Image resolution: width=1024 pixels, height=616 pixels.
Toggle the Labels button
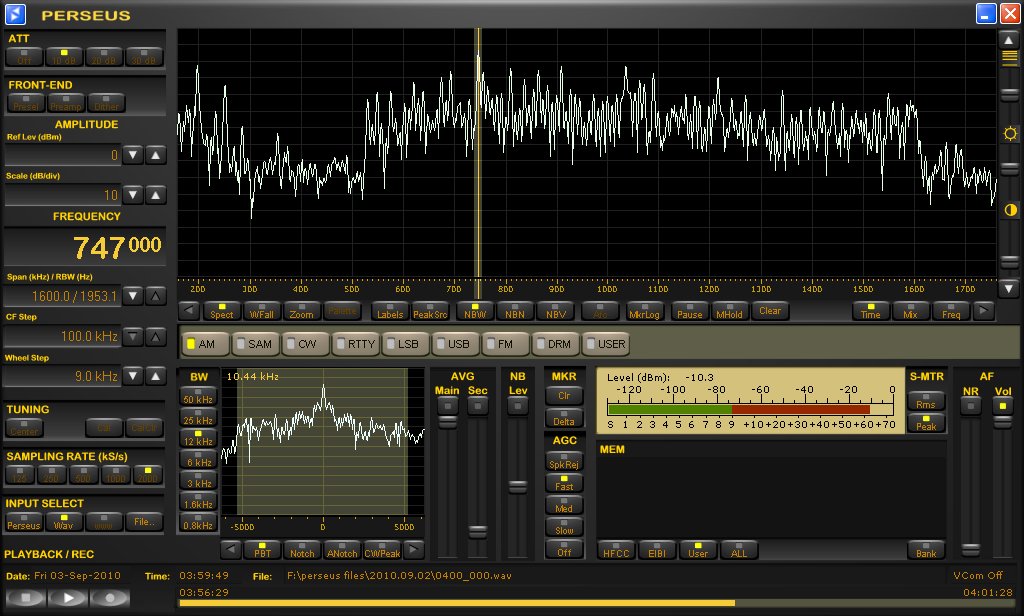click(x=390, y=311)
